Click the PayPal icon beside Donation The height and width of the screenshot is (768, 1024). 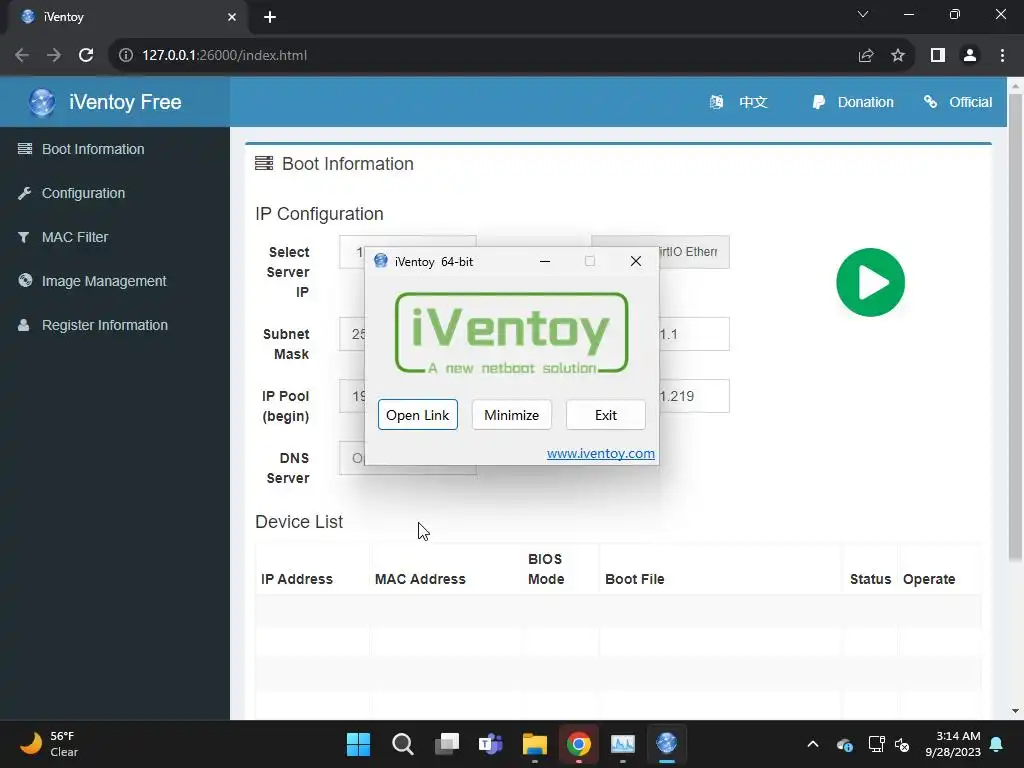coord(818,102)
